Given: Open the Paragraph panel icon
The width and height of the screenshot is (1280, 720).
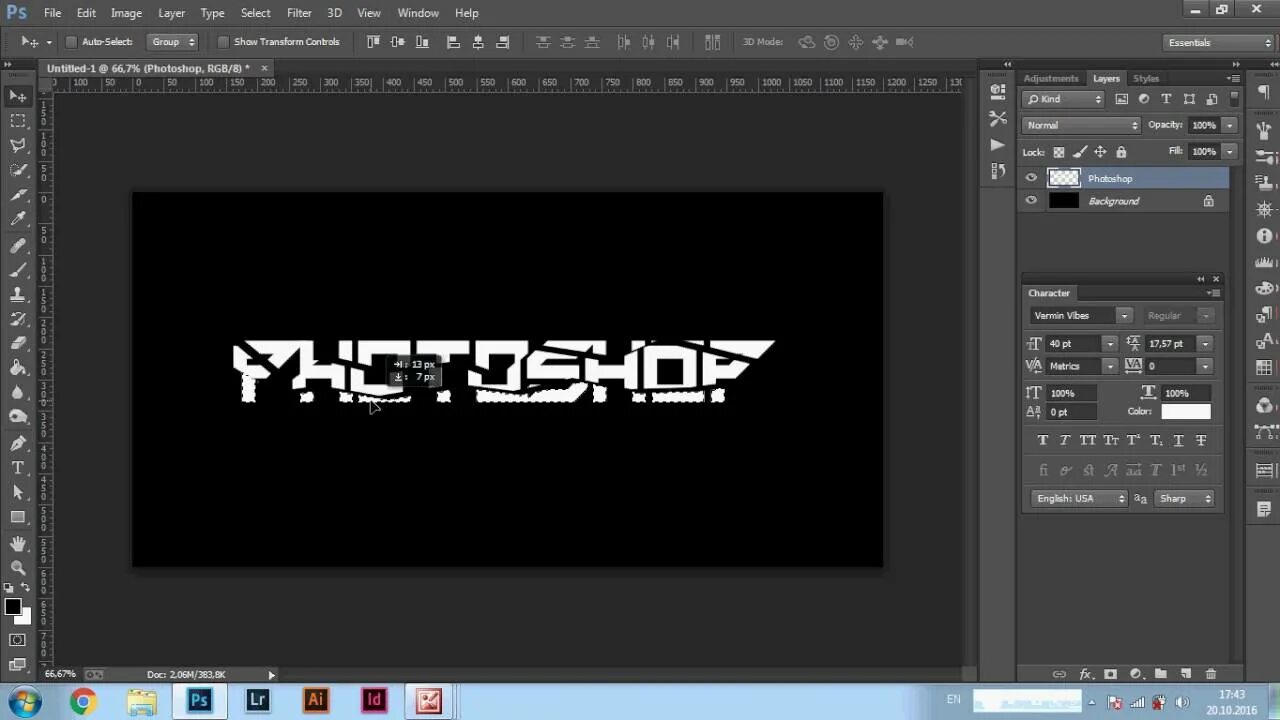Looking at the screenshot, I should pyautogui.click(x=1263, y=91).
